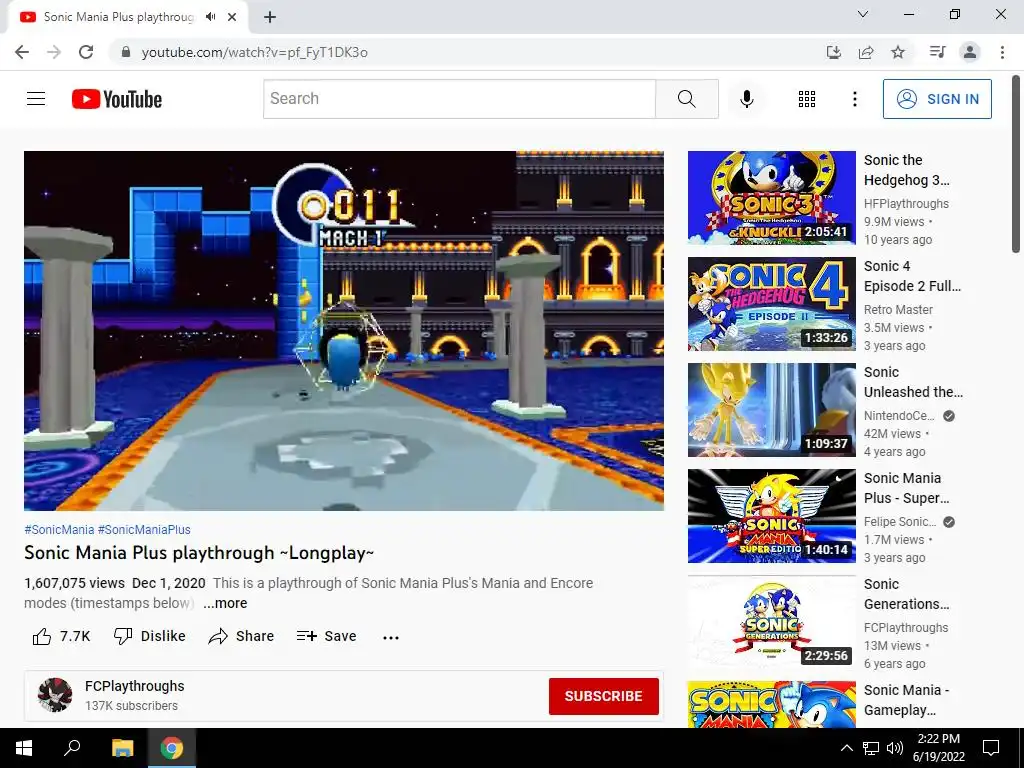
Task: Subscribe to FCPlaythroughs
Action: pos(603,696)
